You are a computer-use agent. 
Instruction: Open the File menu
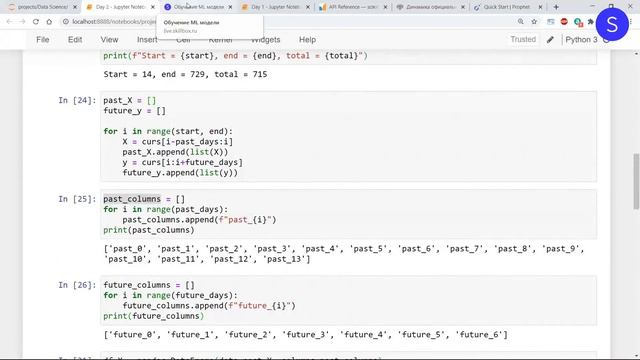point(43,40)
